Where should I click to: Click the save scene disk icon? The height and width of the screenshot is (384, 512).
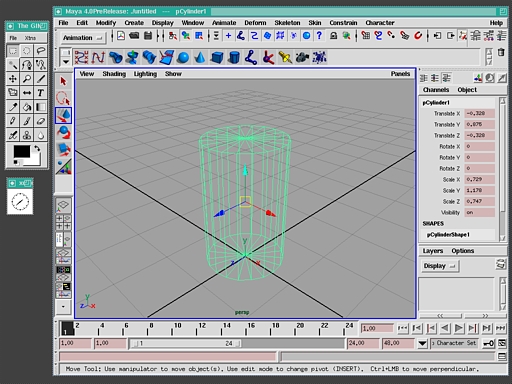pos(148,36)
